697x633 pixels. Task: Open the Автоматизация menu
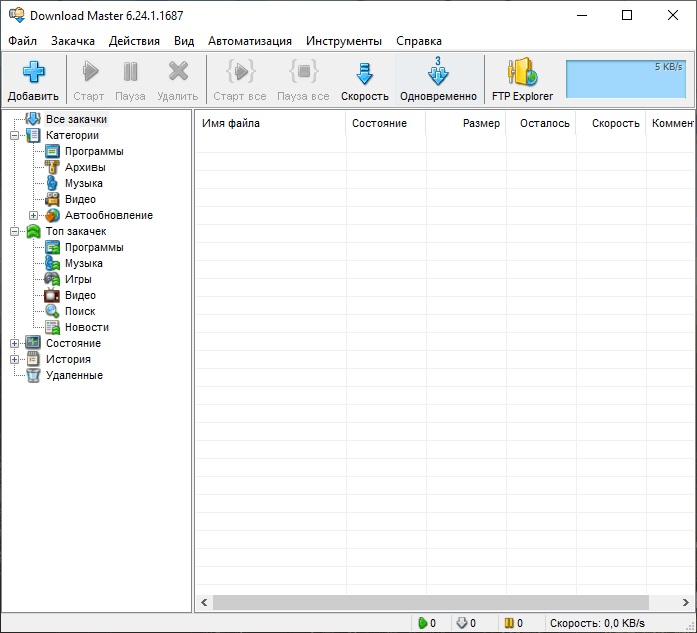(250, 41)
